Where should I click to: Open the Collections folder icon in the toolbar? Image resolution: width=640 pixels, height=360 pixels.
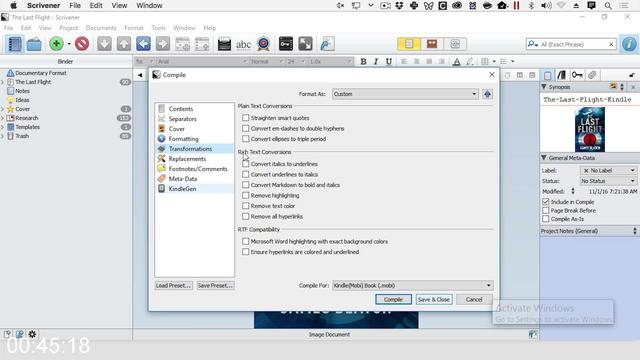[34, 44]
